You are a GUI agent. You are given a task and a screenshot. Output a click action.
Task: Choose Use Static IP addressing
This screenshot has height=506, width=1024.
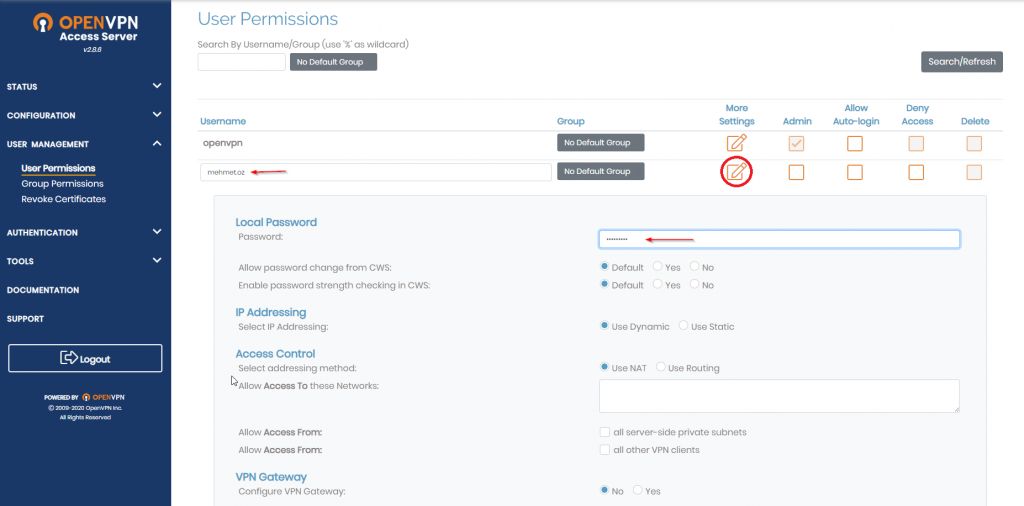[684, 326]
